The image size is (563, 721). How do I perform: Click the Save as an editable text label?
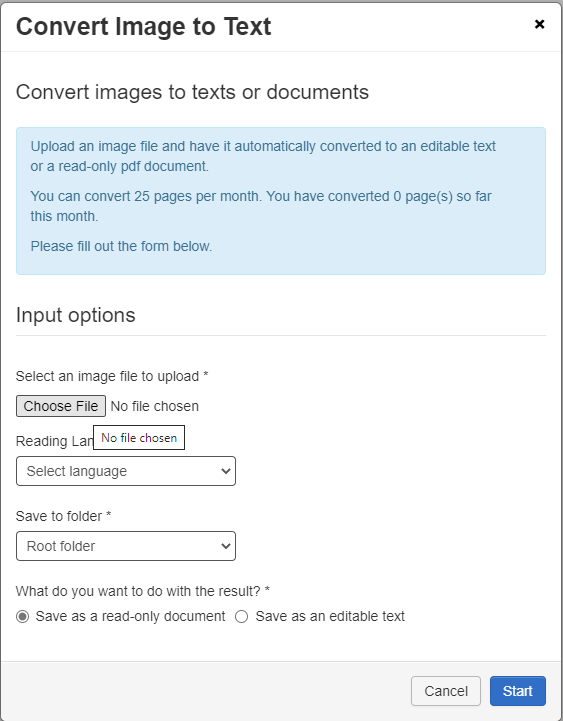330,616
